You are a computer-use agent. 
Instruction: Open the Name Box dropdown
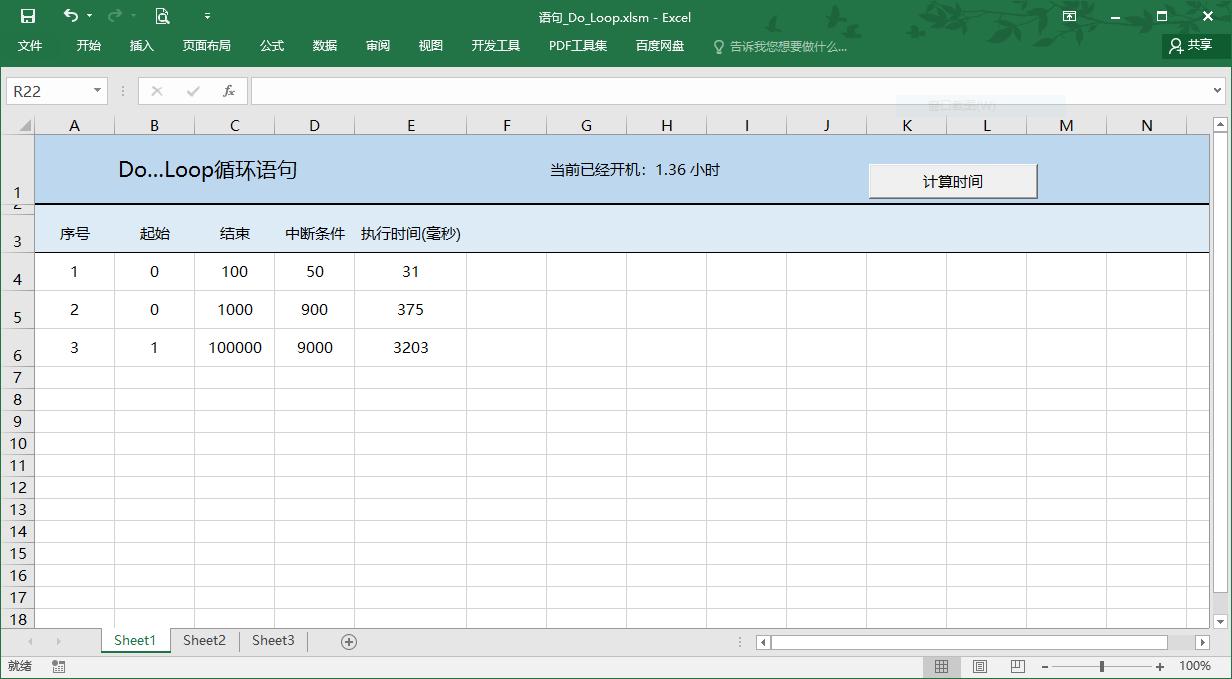(x=95, y=90)
